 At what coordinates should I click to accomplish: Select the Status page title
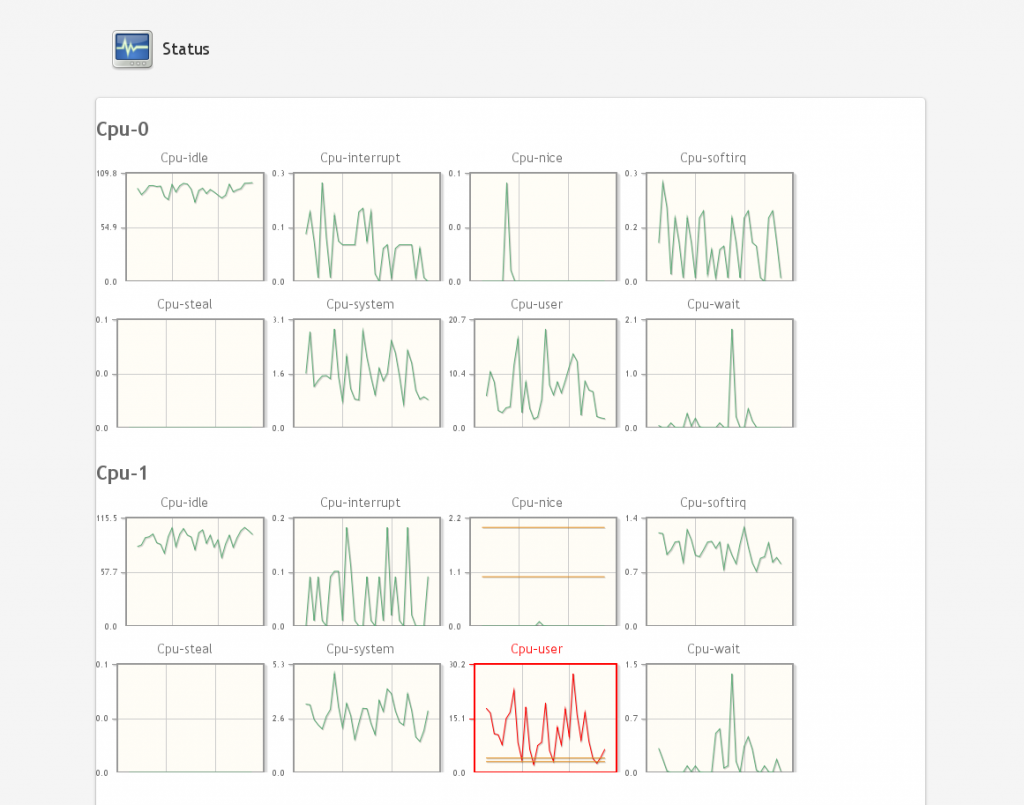[x=186, y=49]
